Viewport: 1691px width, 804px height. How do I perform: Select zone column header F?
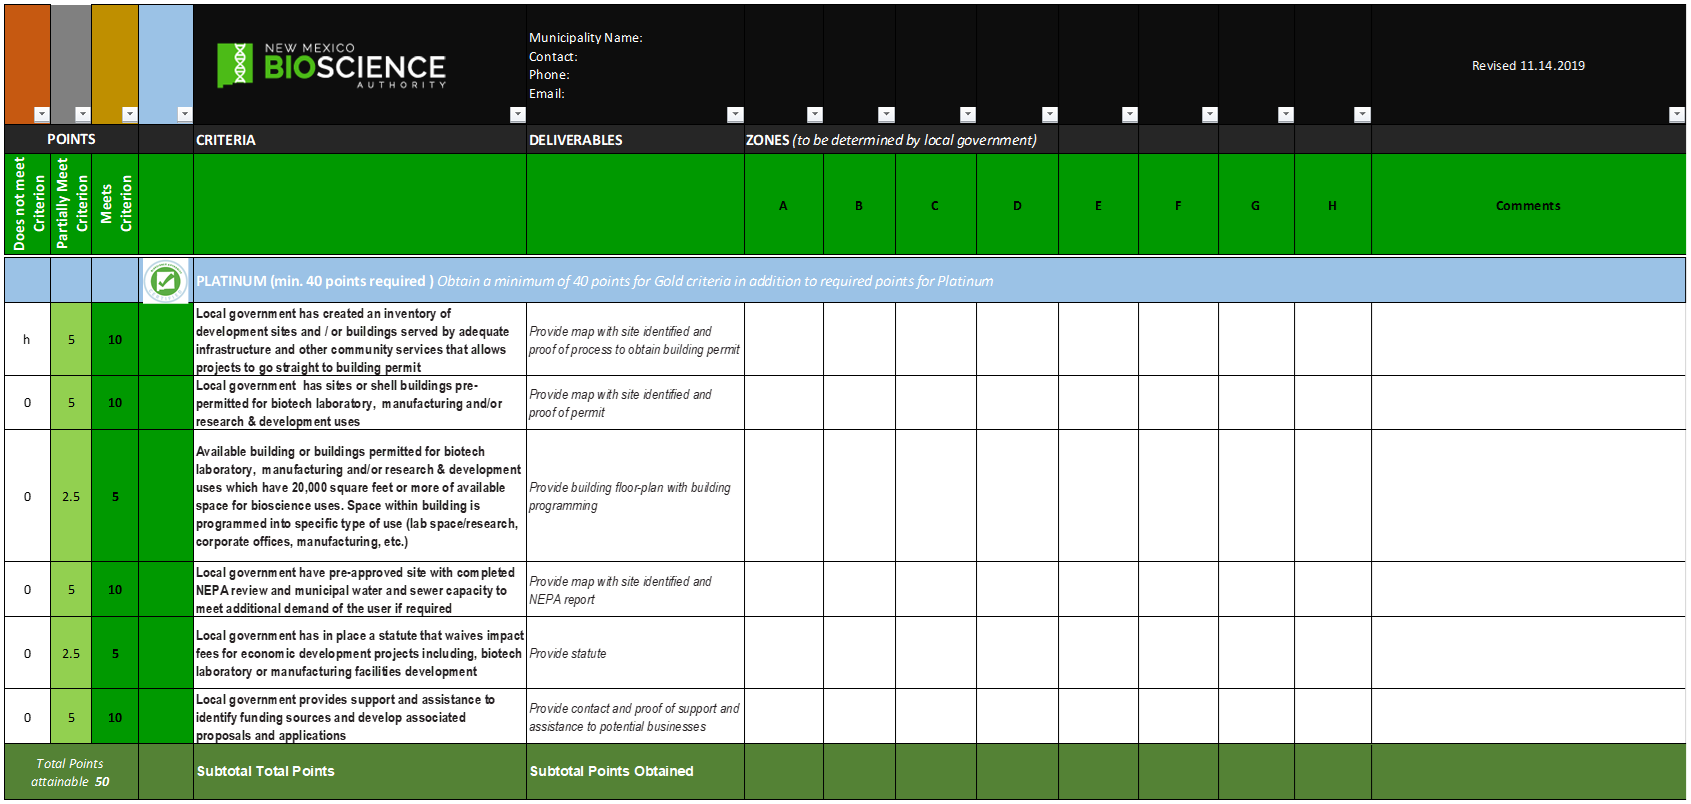[1178, 204]
